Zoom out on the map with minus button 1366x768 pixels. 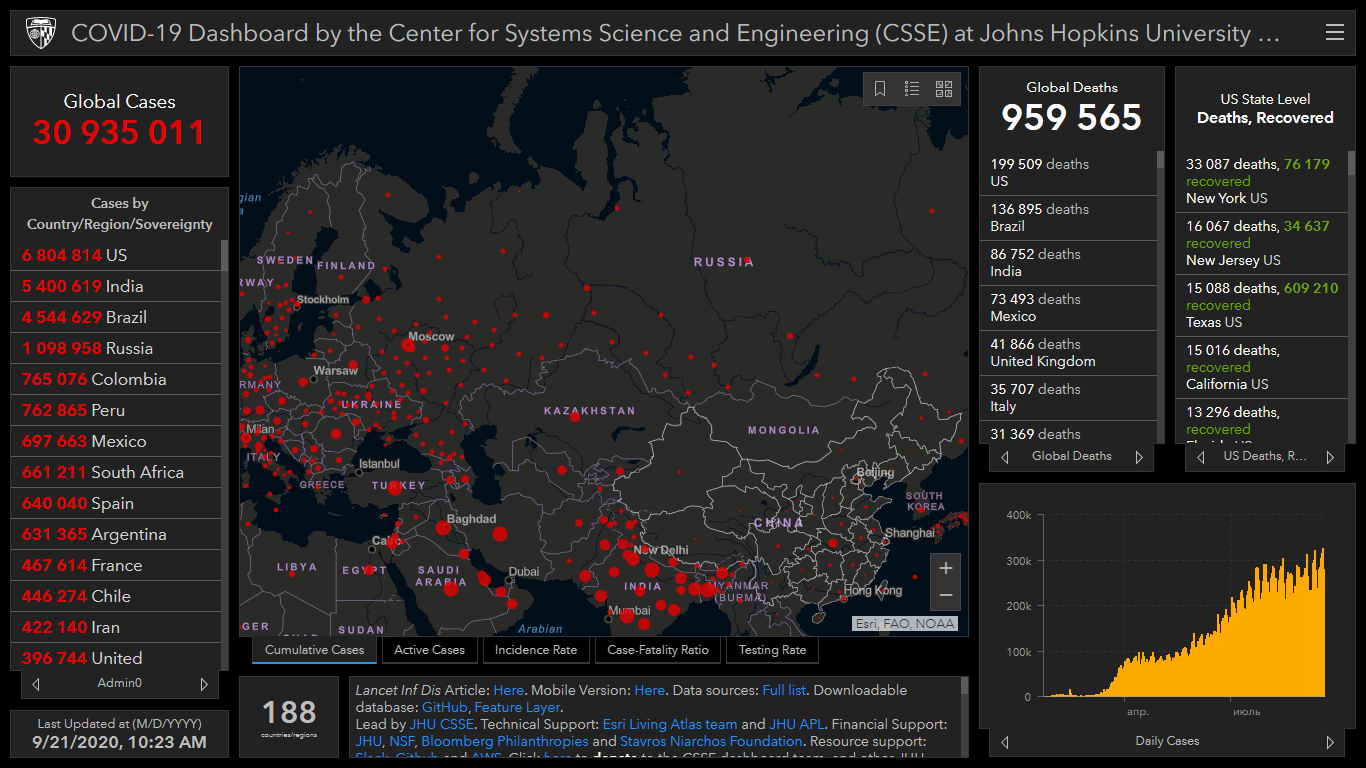[945, 596]
